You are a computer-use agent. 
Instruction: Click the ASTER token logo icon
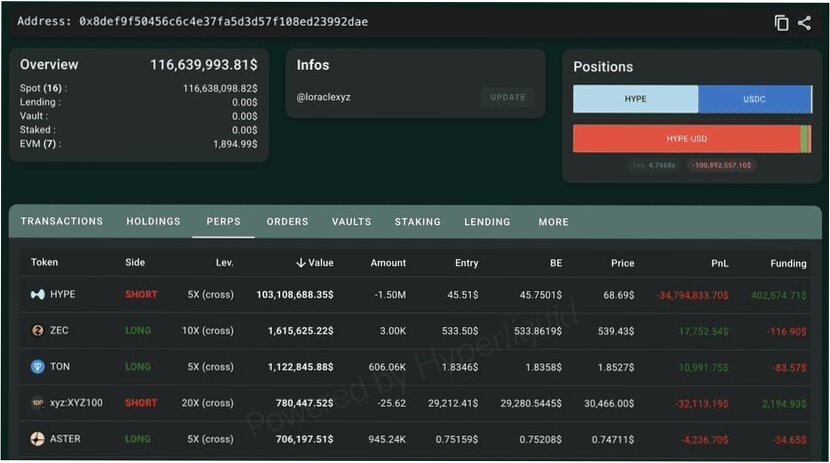click(x=38, y=439)
